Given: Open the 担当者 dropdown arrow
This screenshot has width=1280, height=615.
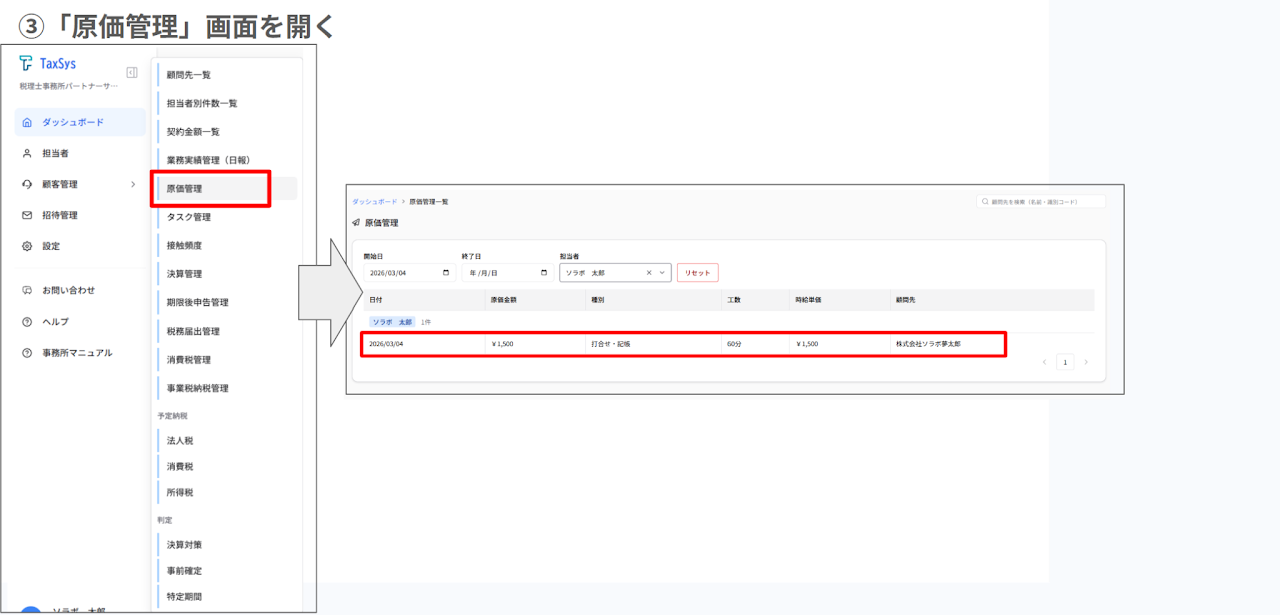Looking at the screenshot, I should (662, 272).
